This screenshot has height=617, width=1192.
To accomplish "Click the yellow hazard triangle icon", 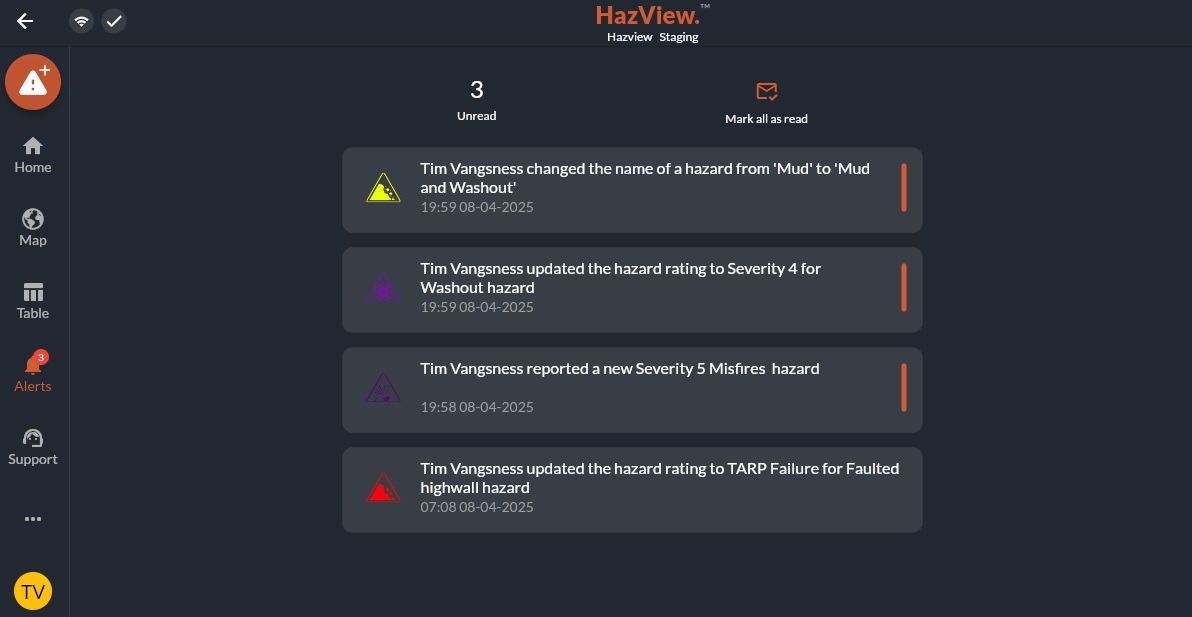I will pos(383,188).
